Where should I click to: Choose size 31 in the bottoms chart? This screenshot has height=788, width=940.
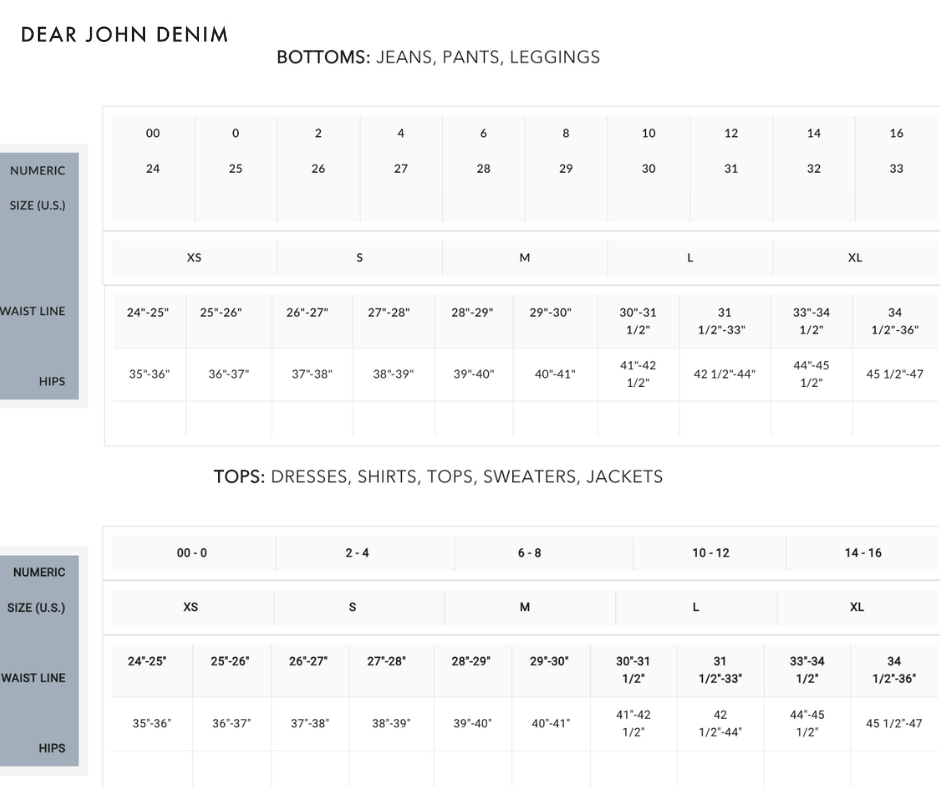click(x=731, y=169)
